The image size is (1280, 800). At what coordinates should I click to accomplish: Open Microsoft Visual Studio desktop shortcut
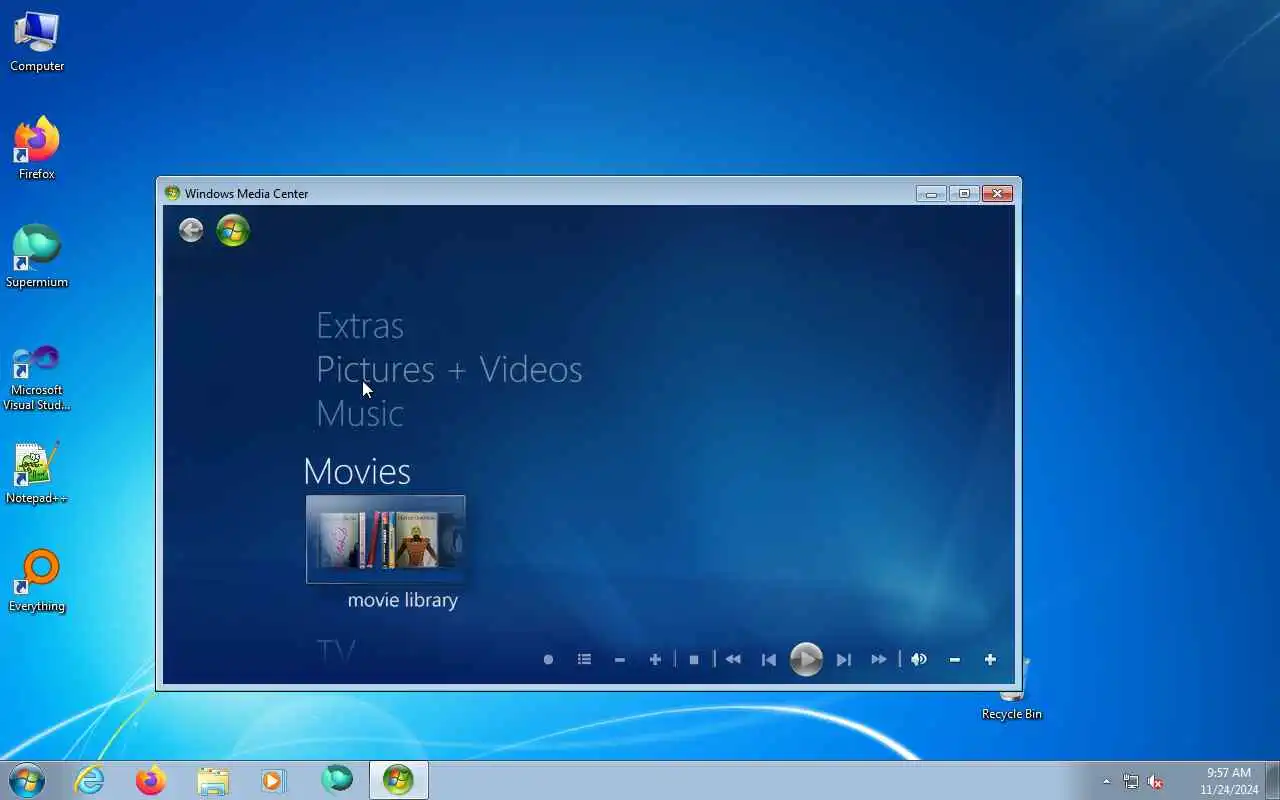click(x=37, y=378)
